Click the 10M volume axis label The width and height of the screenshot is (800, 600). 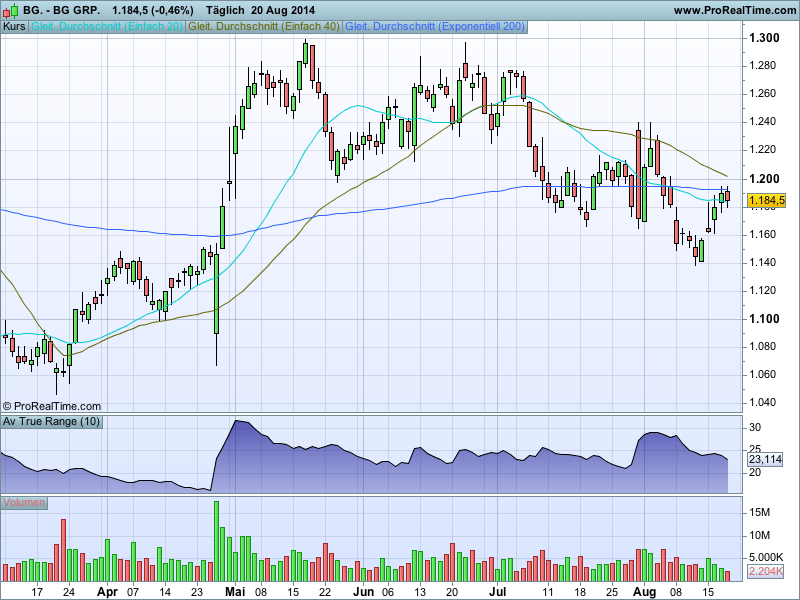pyautogui.click(x=760, y=536)
